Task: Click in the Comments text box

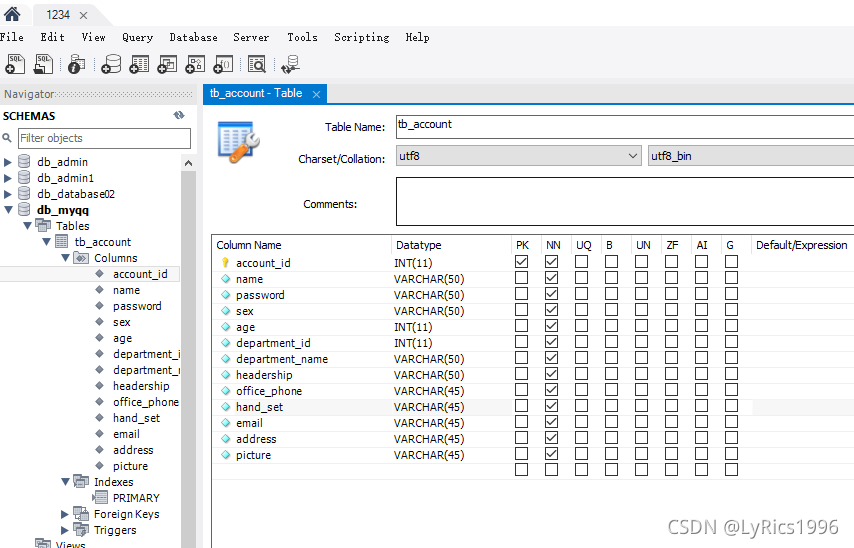Action: pos(625,201)
